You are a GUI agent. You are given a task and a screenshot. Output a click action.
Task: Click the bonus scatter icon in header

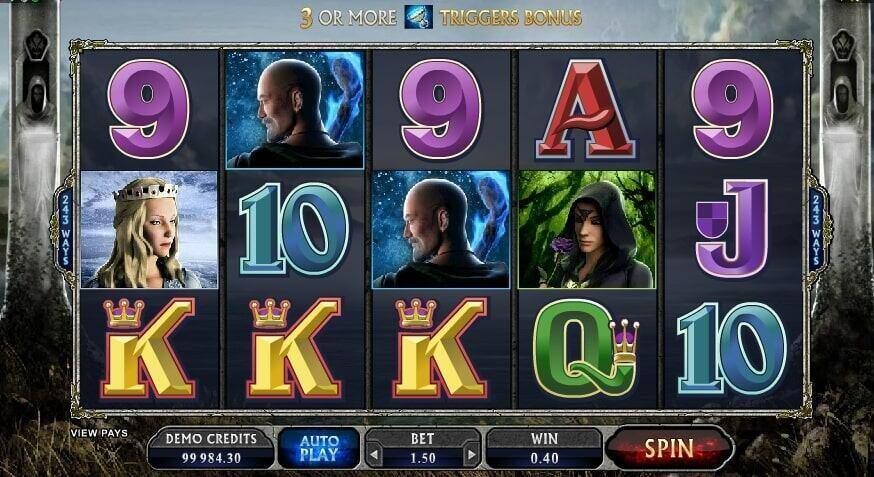pyautogui.click(x=419, y=17)
